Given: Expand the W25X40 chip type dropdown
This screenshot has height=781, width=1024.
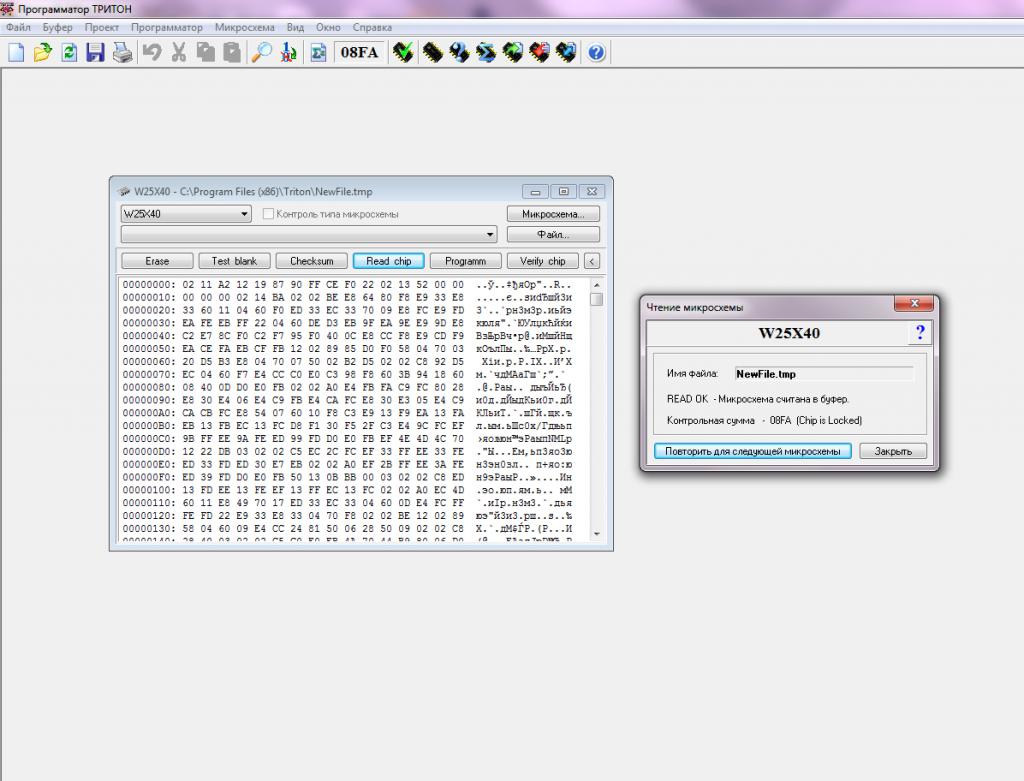Looking at the screenshot, I should pos(245,214).
